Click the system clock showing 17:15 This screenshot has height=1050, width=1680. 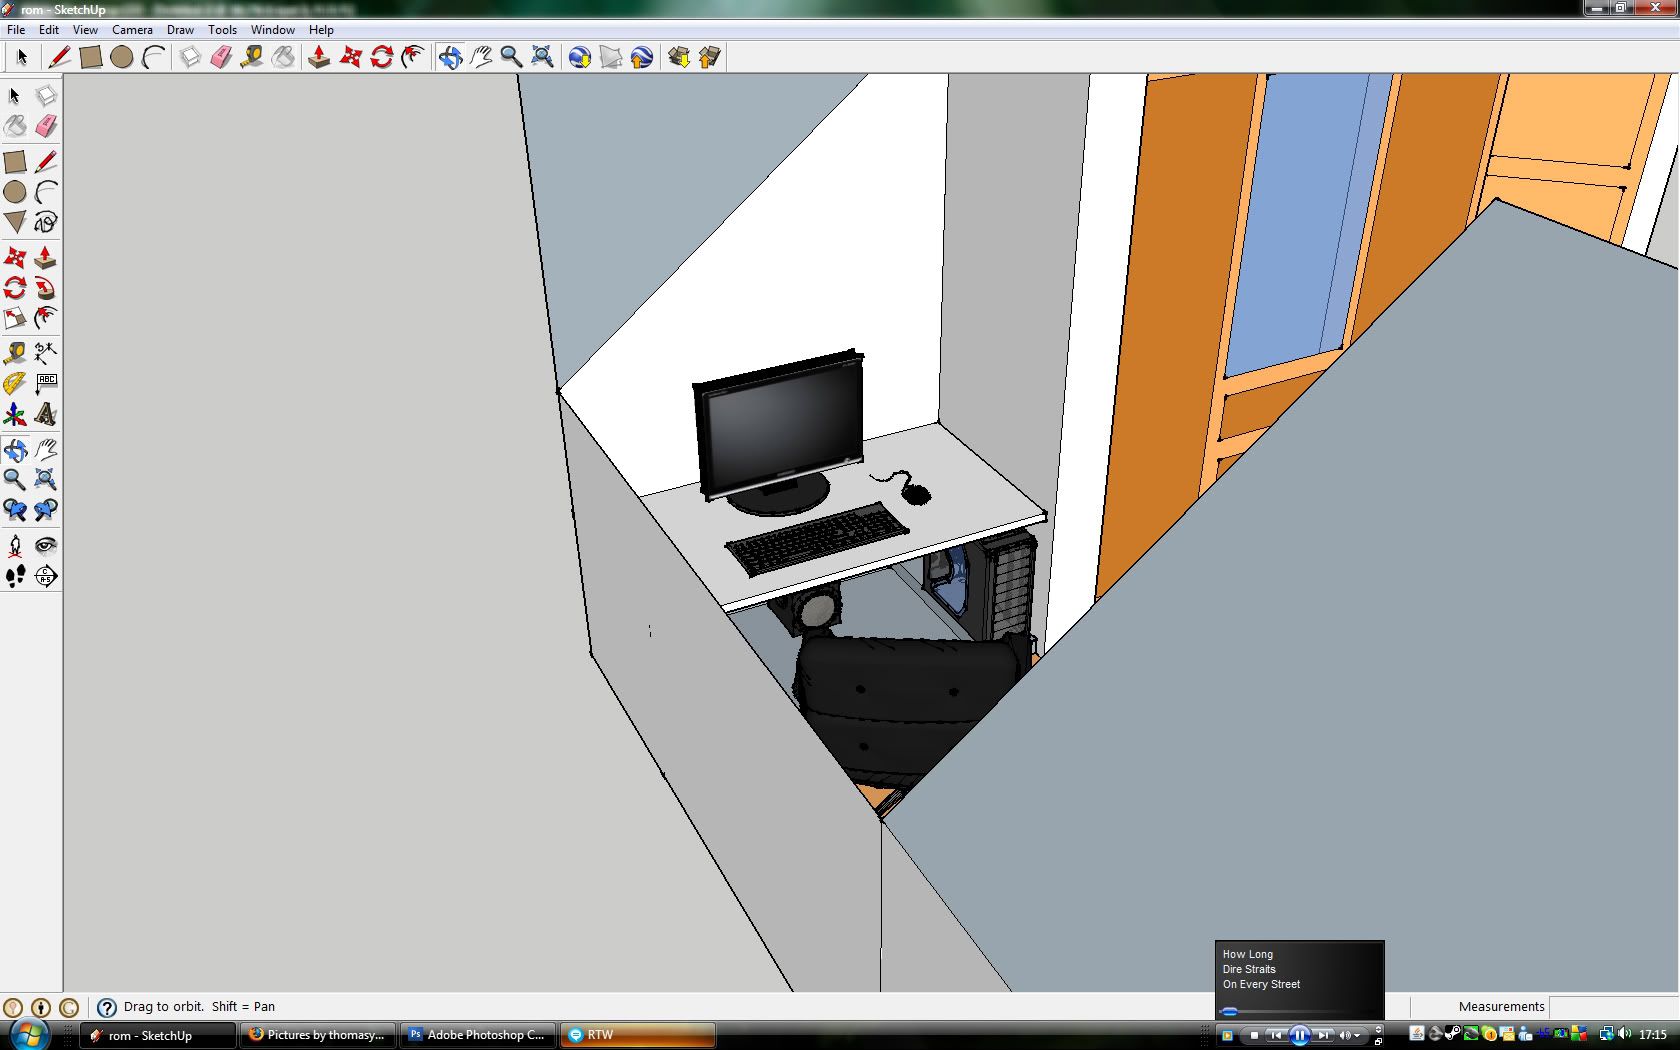coord(1653,1034)
